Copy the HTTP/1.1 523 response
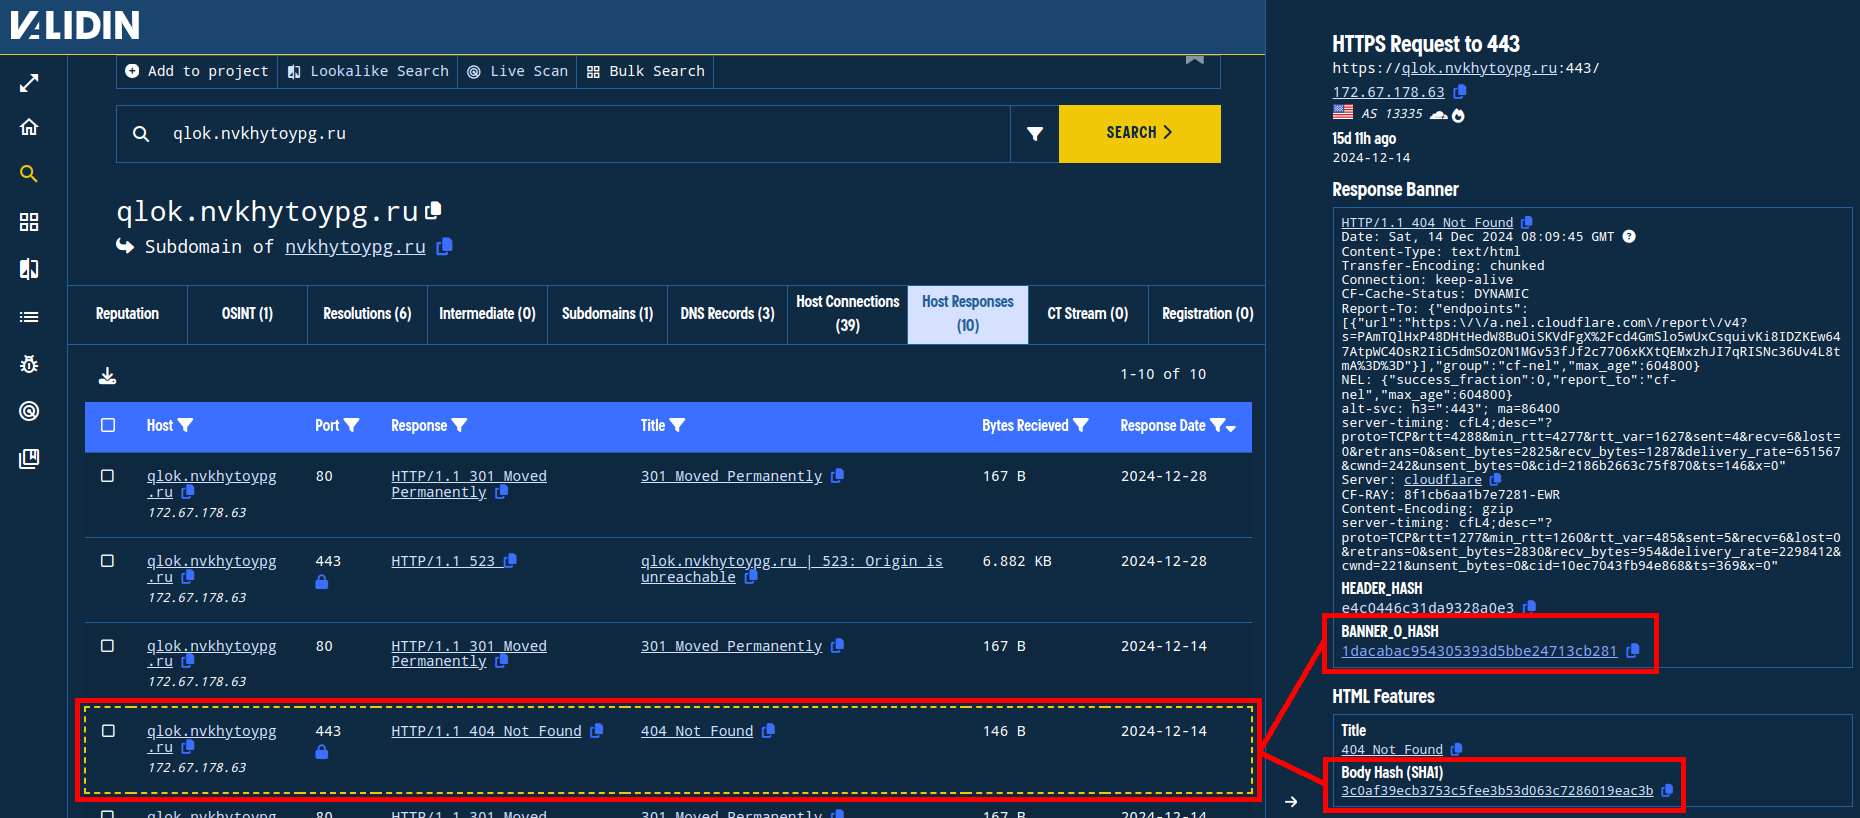 tap(510, 561)
